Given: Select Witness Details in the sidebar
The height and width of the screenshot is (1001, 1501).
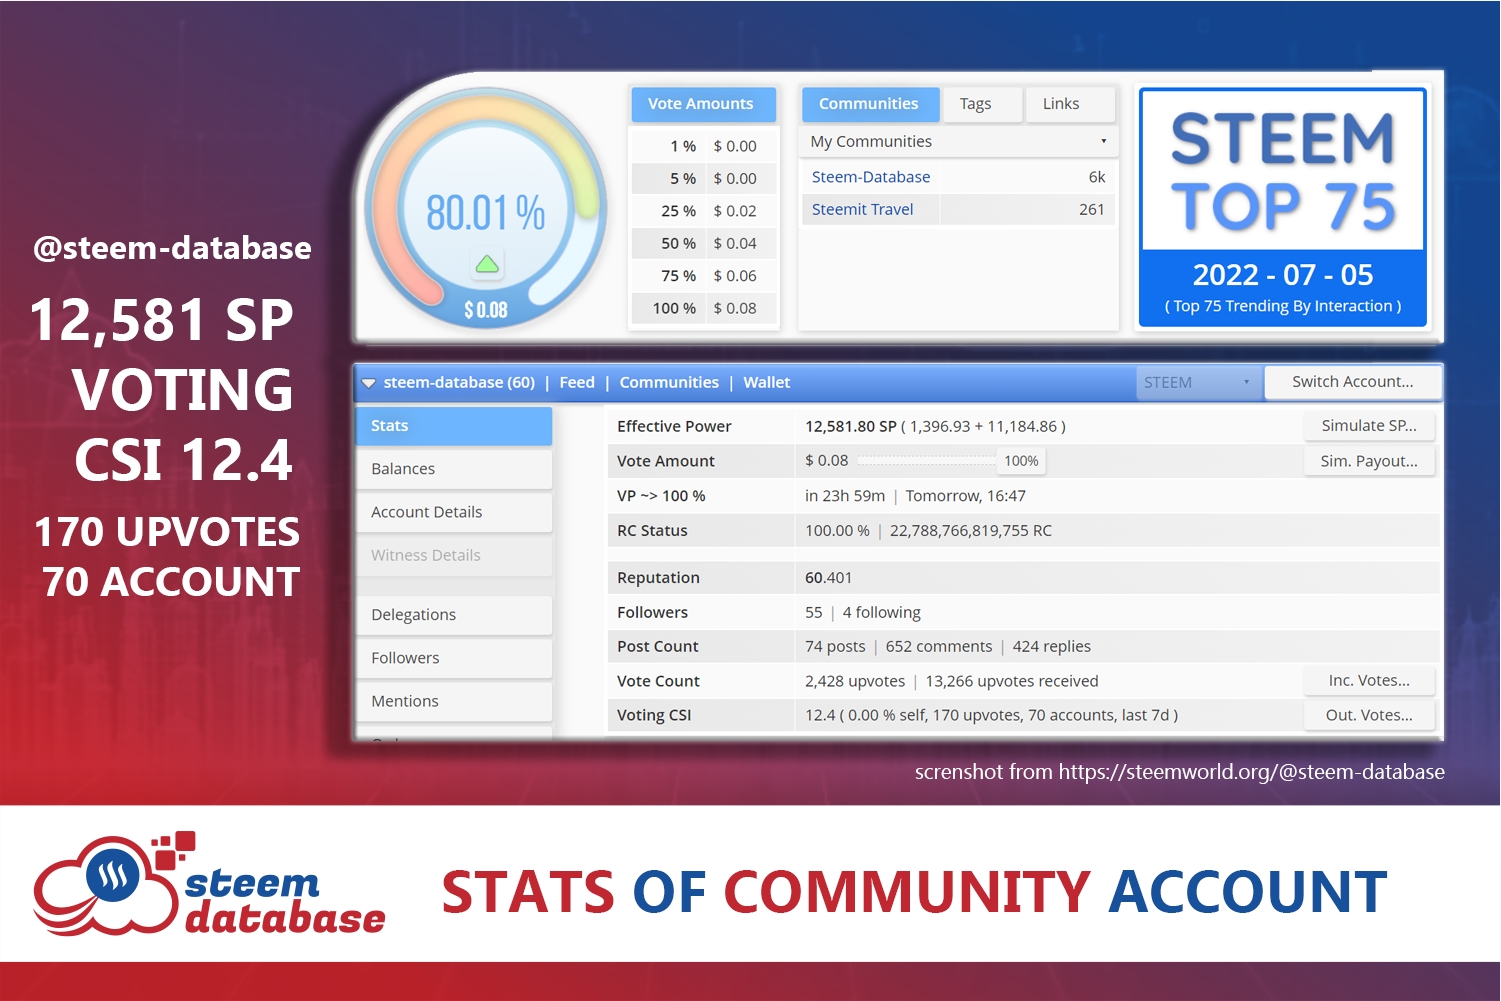Looking at the screenshot, I should (x=454, y=555).
